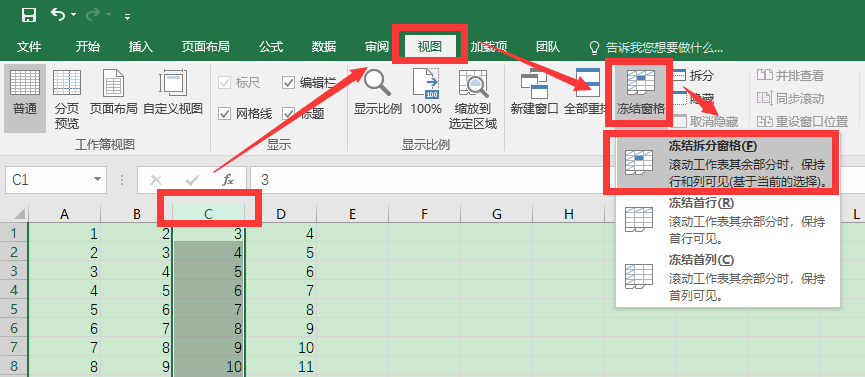Select column G header
This screenshot has width=865, height=377.
496,214
